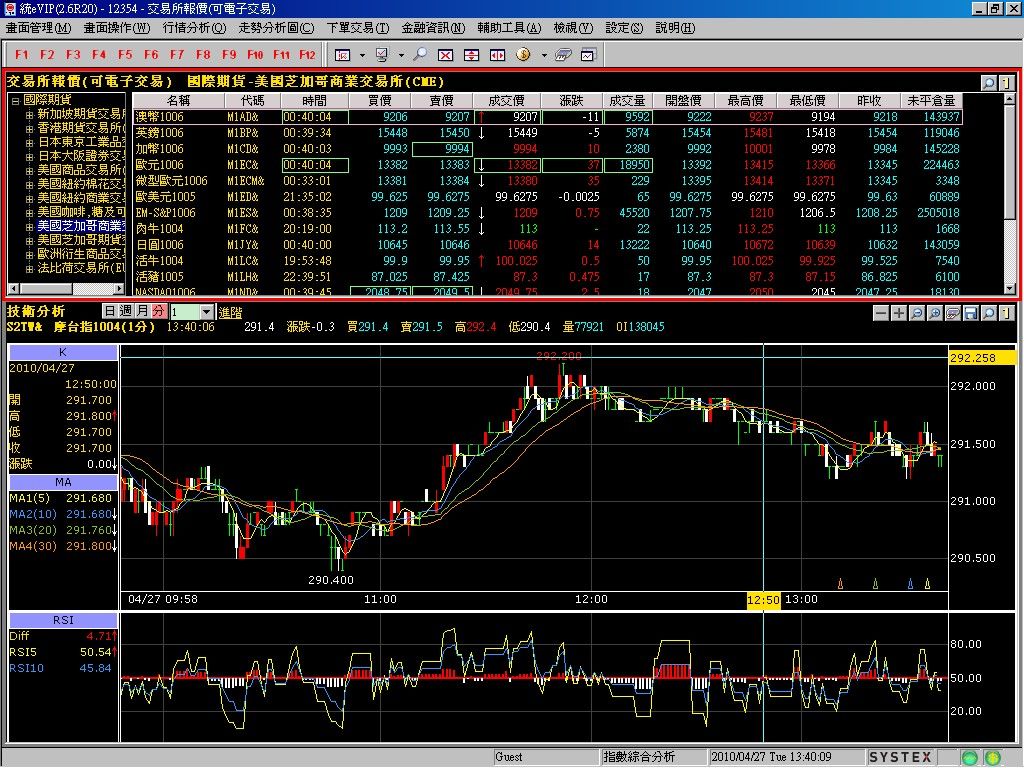Screen dimensions: 1024x768
Task: Expand the 香港期貨交易所 tree node
Action: tap(29, 129)
